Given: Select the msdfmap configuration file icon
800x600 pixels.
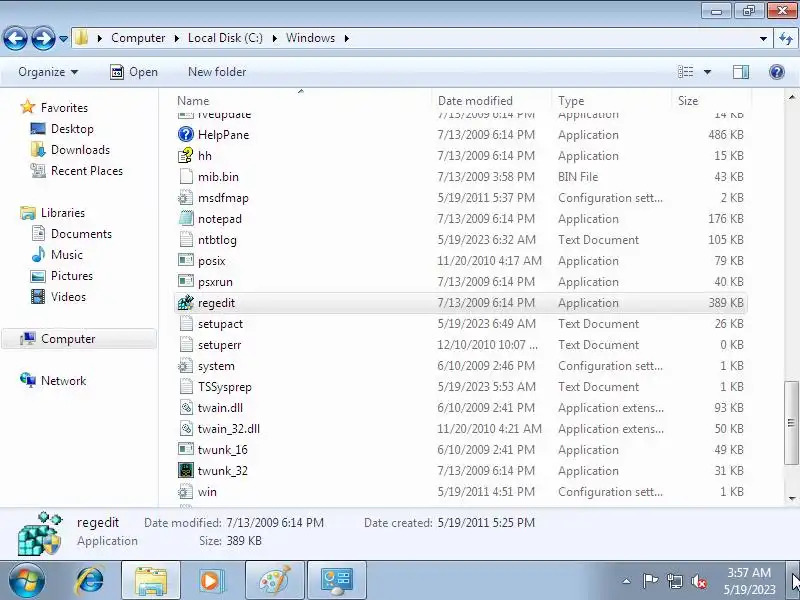Looking at the screenshot, I should point(185,197).
